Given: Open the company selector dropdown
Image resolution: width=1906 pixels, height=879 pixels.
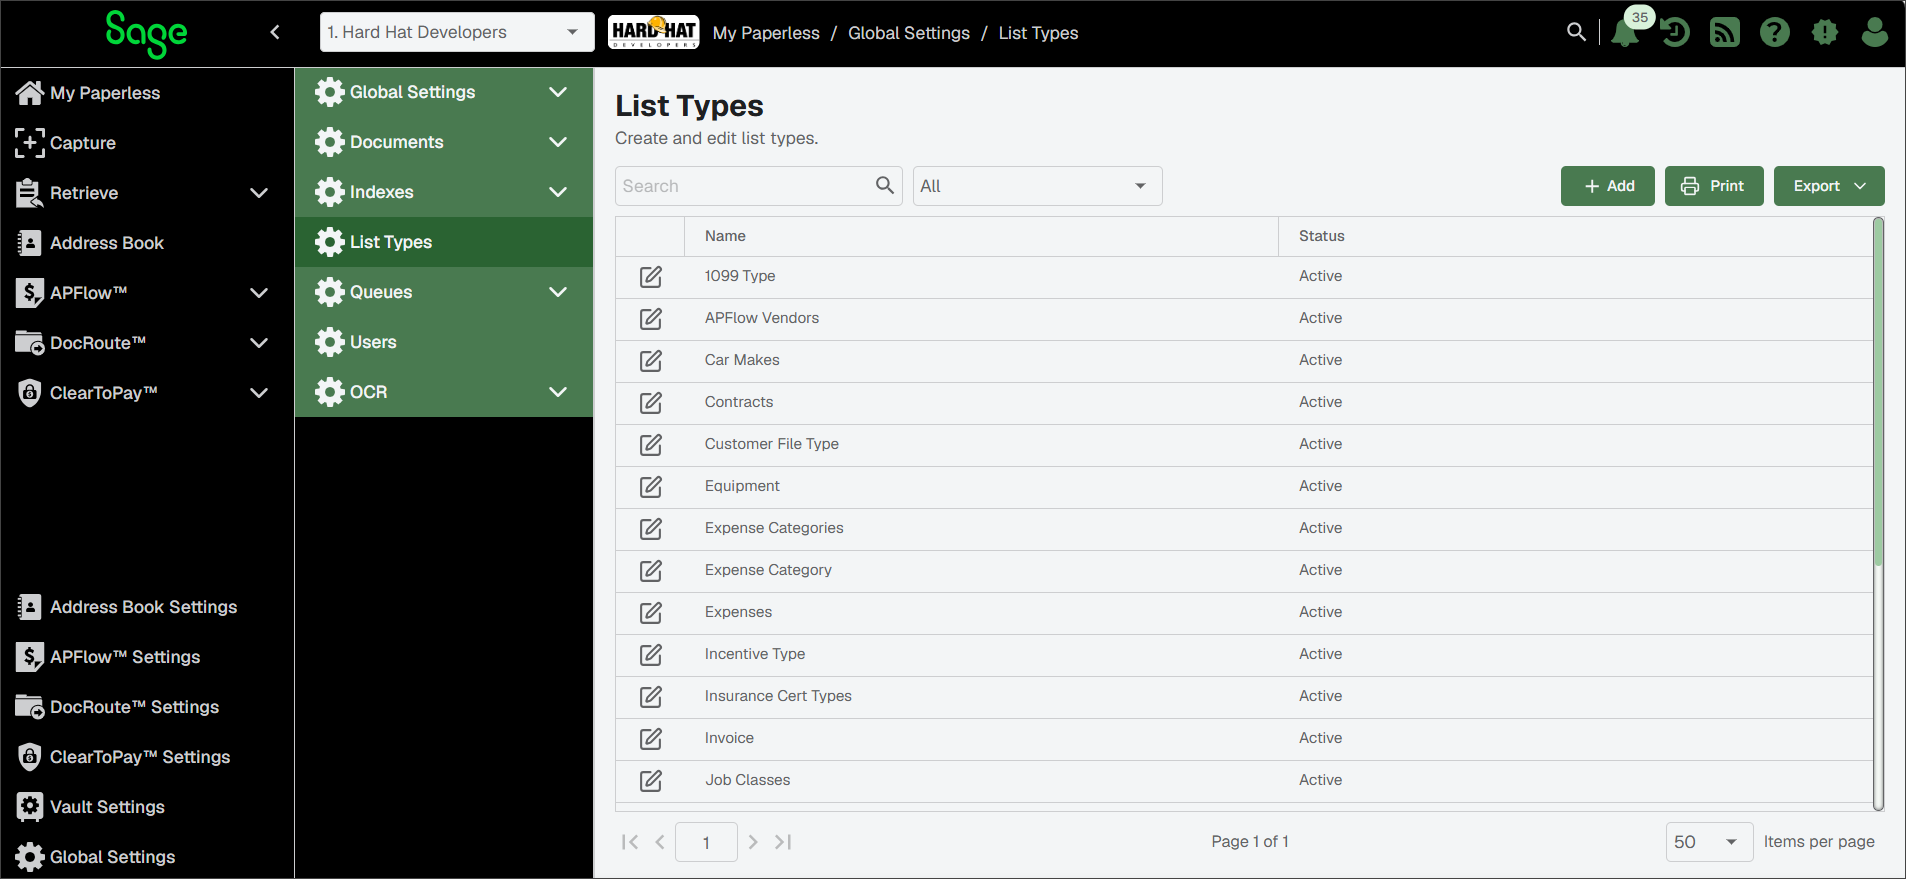Looking at the screenshot, I should (457, 32).
